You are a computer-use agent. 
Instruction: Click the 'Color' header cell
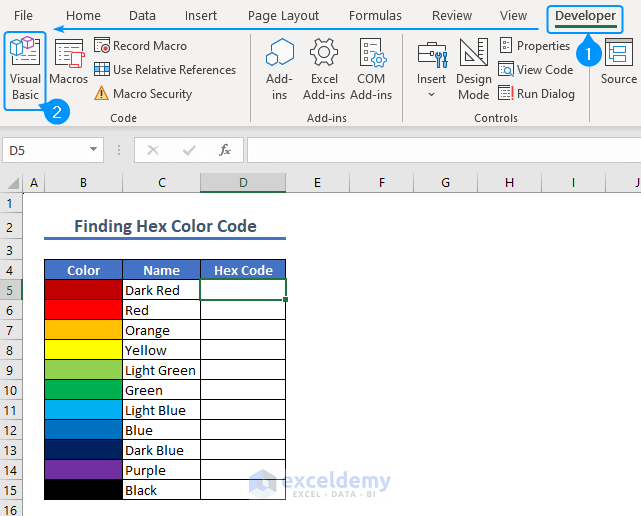tap(83, 270)
